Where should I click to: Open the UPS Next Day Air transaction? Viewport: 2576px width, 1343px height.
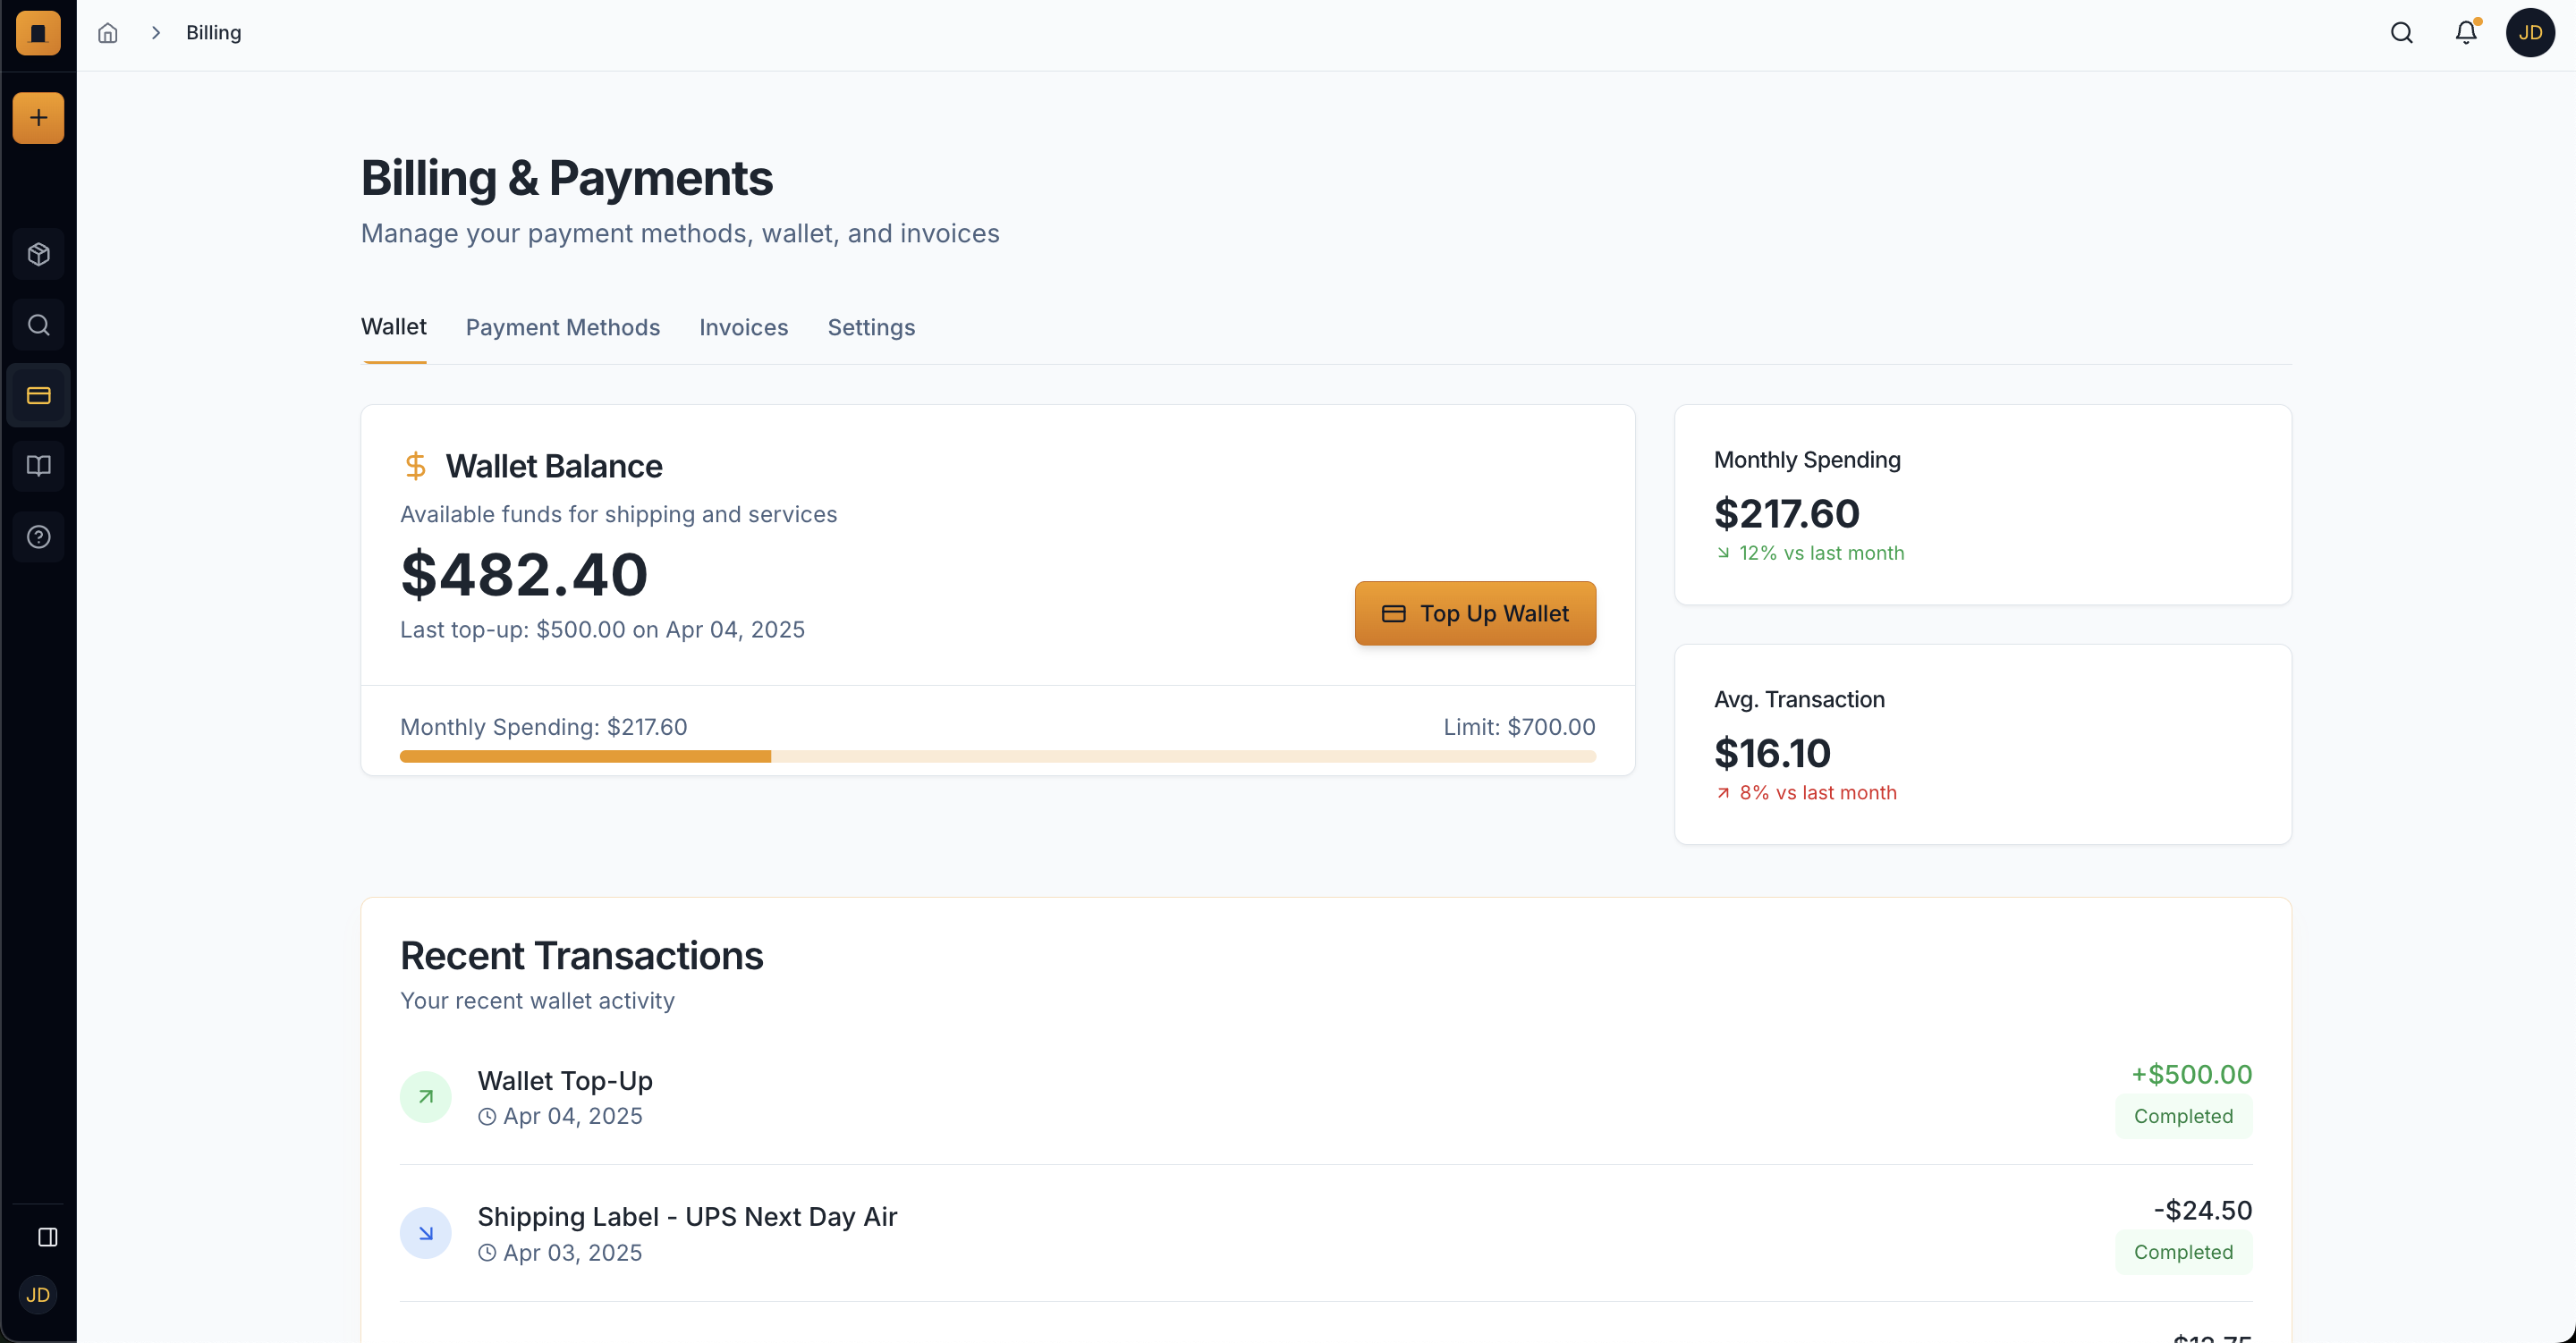tap(1325, 1233)
